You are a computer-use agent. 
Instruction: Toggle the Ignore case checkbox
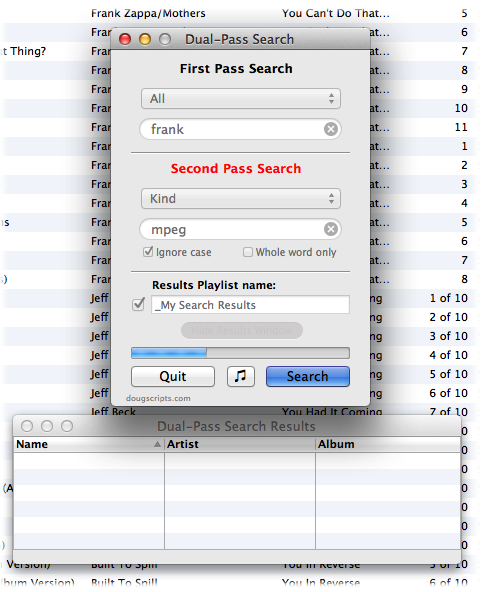coord(148,251)
